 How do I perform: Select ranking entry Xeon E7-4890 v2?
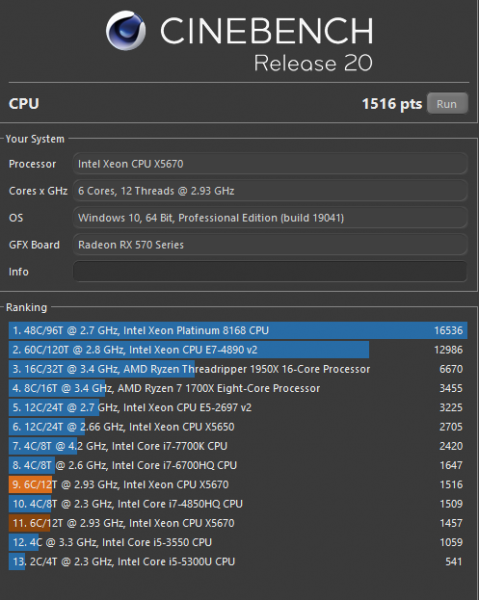(238, 349)
